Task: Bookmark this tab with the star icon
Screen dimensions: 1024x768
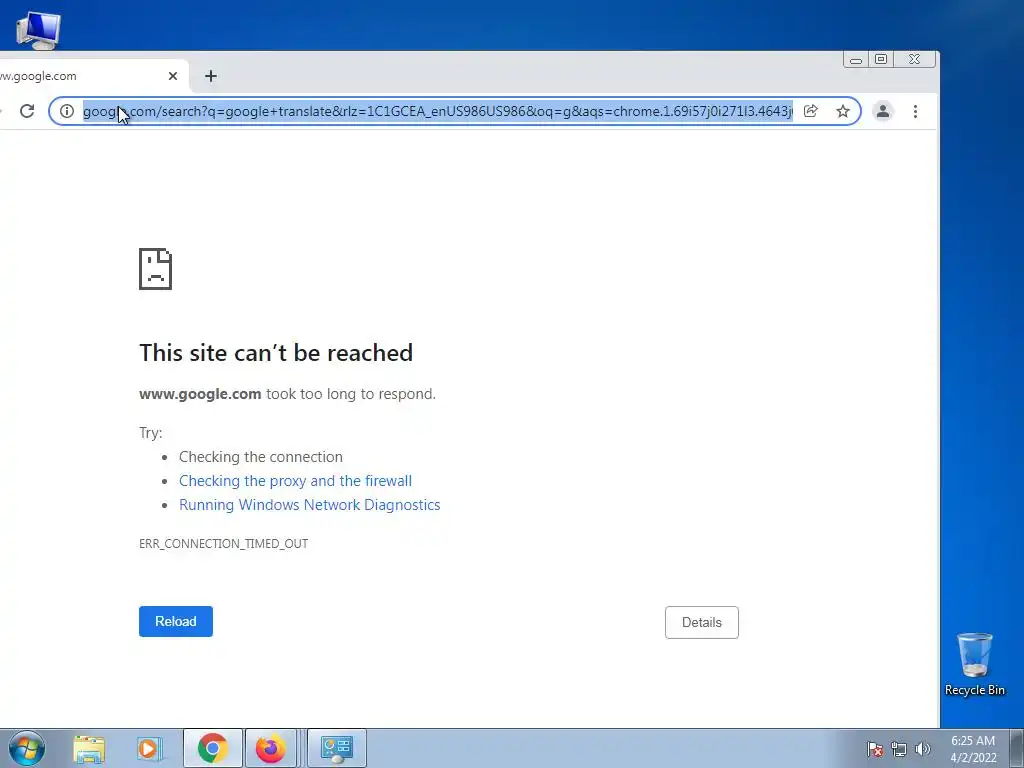Action: point(843,111)
